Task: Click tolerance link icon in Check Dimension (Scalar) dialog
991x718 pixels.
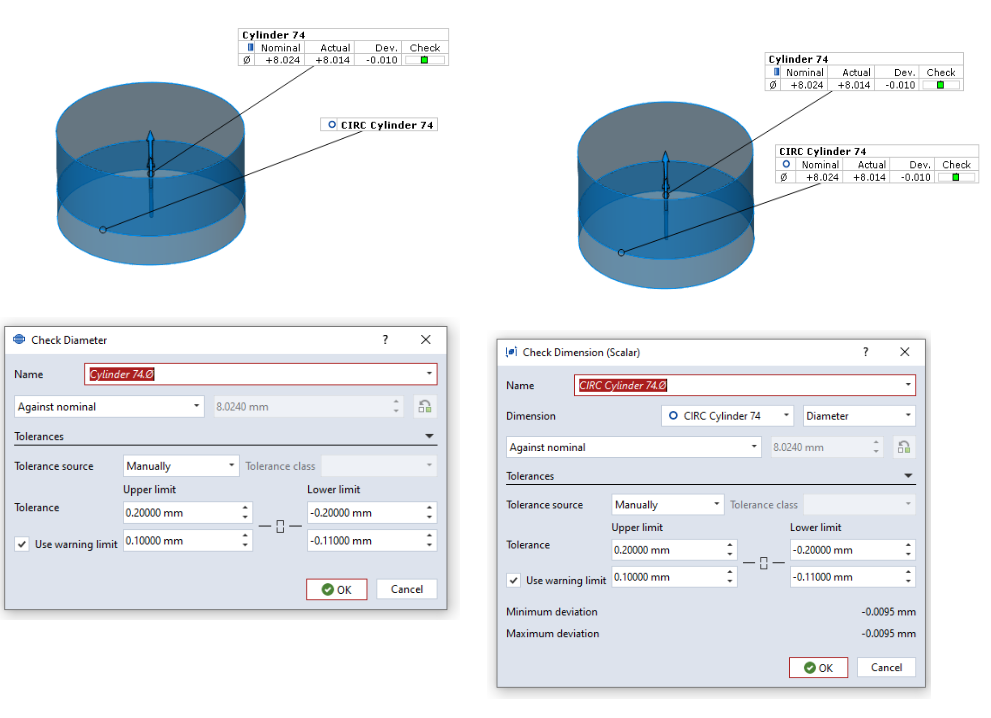Action: (x=764, y=564)
